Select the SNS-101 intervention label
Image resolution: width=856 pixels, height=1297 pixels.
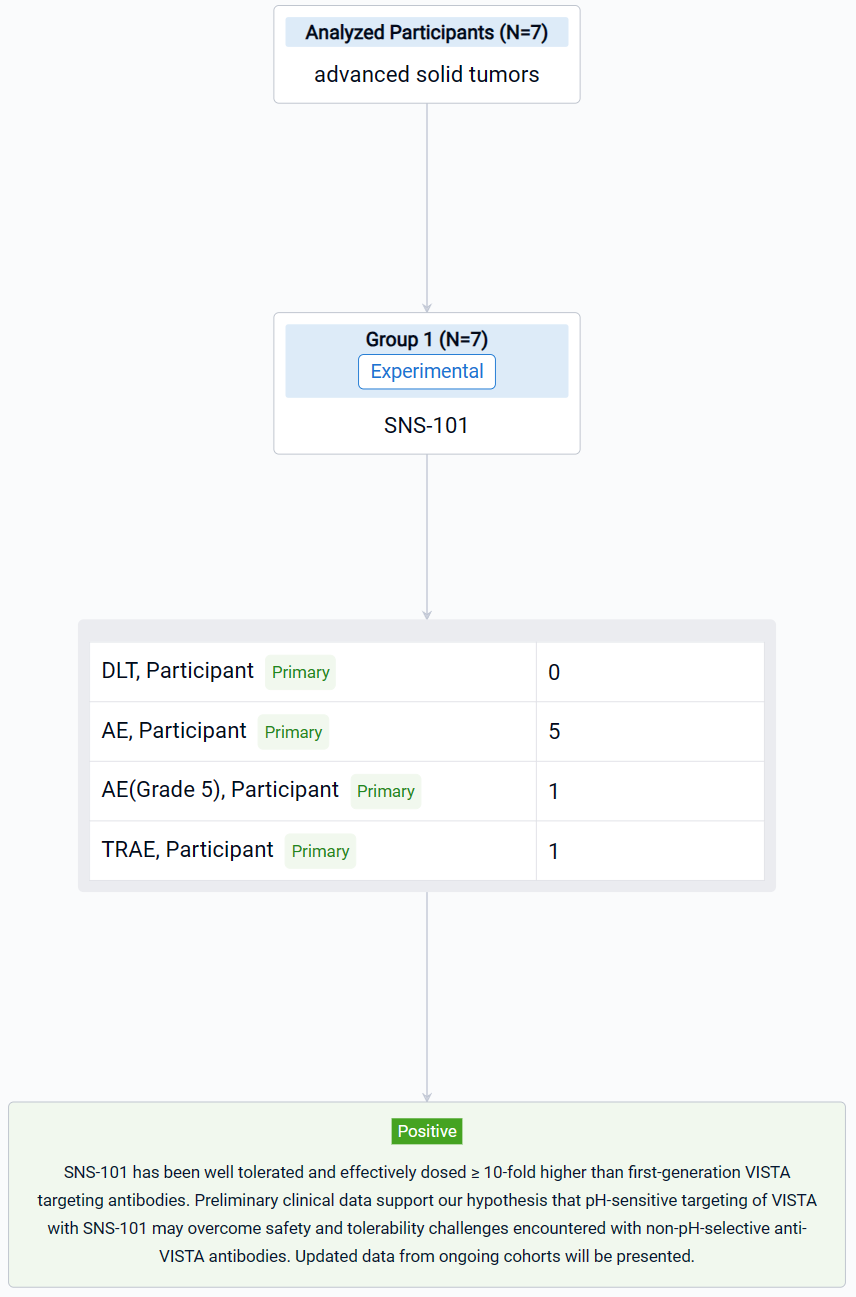coord(427,426)
